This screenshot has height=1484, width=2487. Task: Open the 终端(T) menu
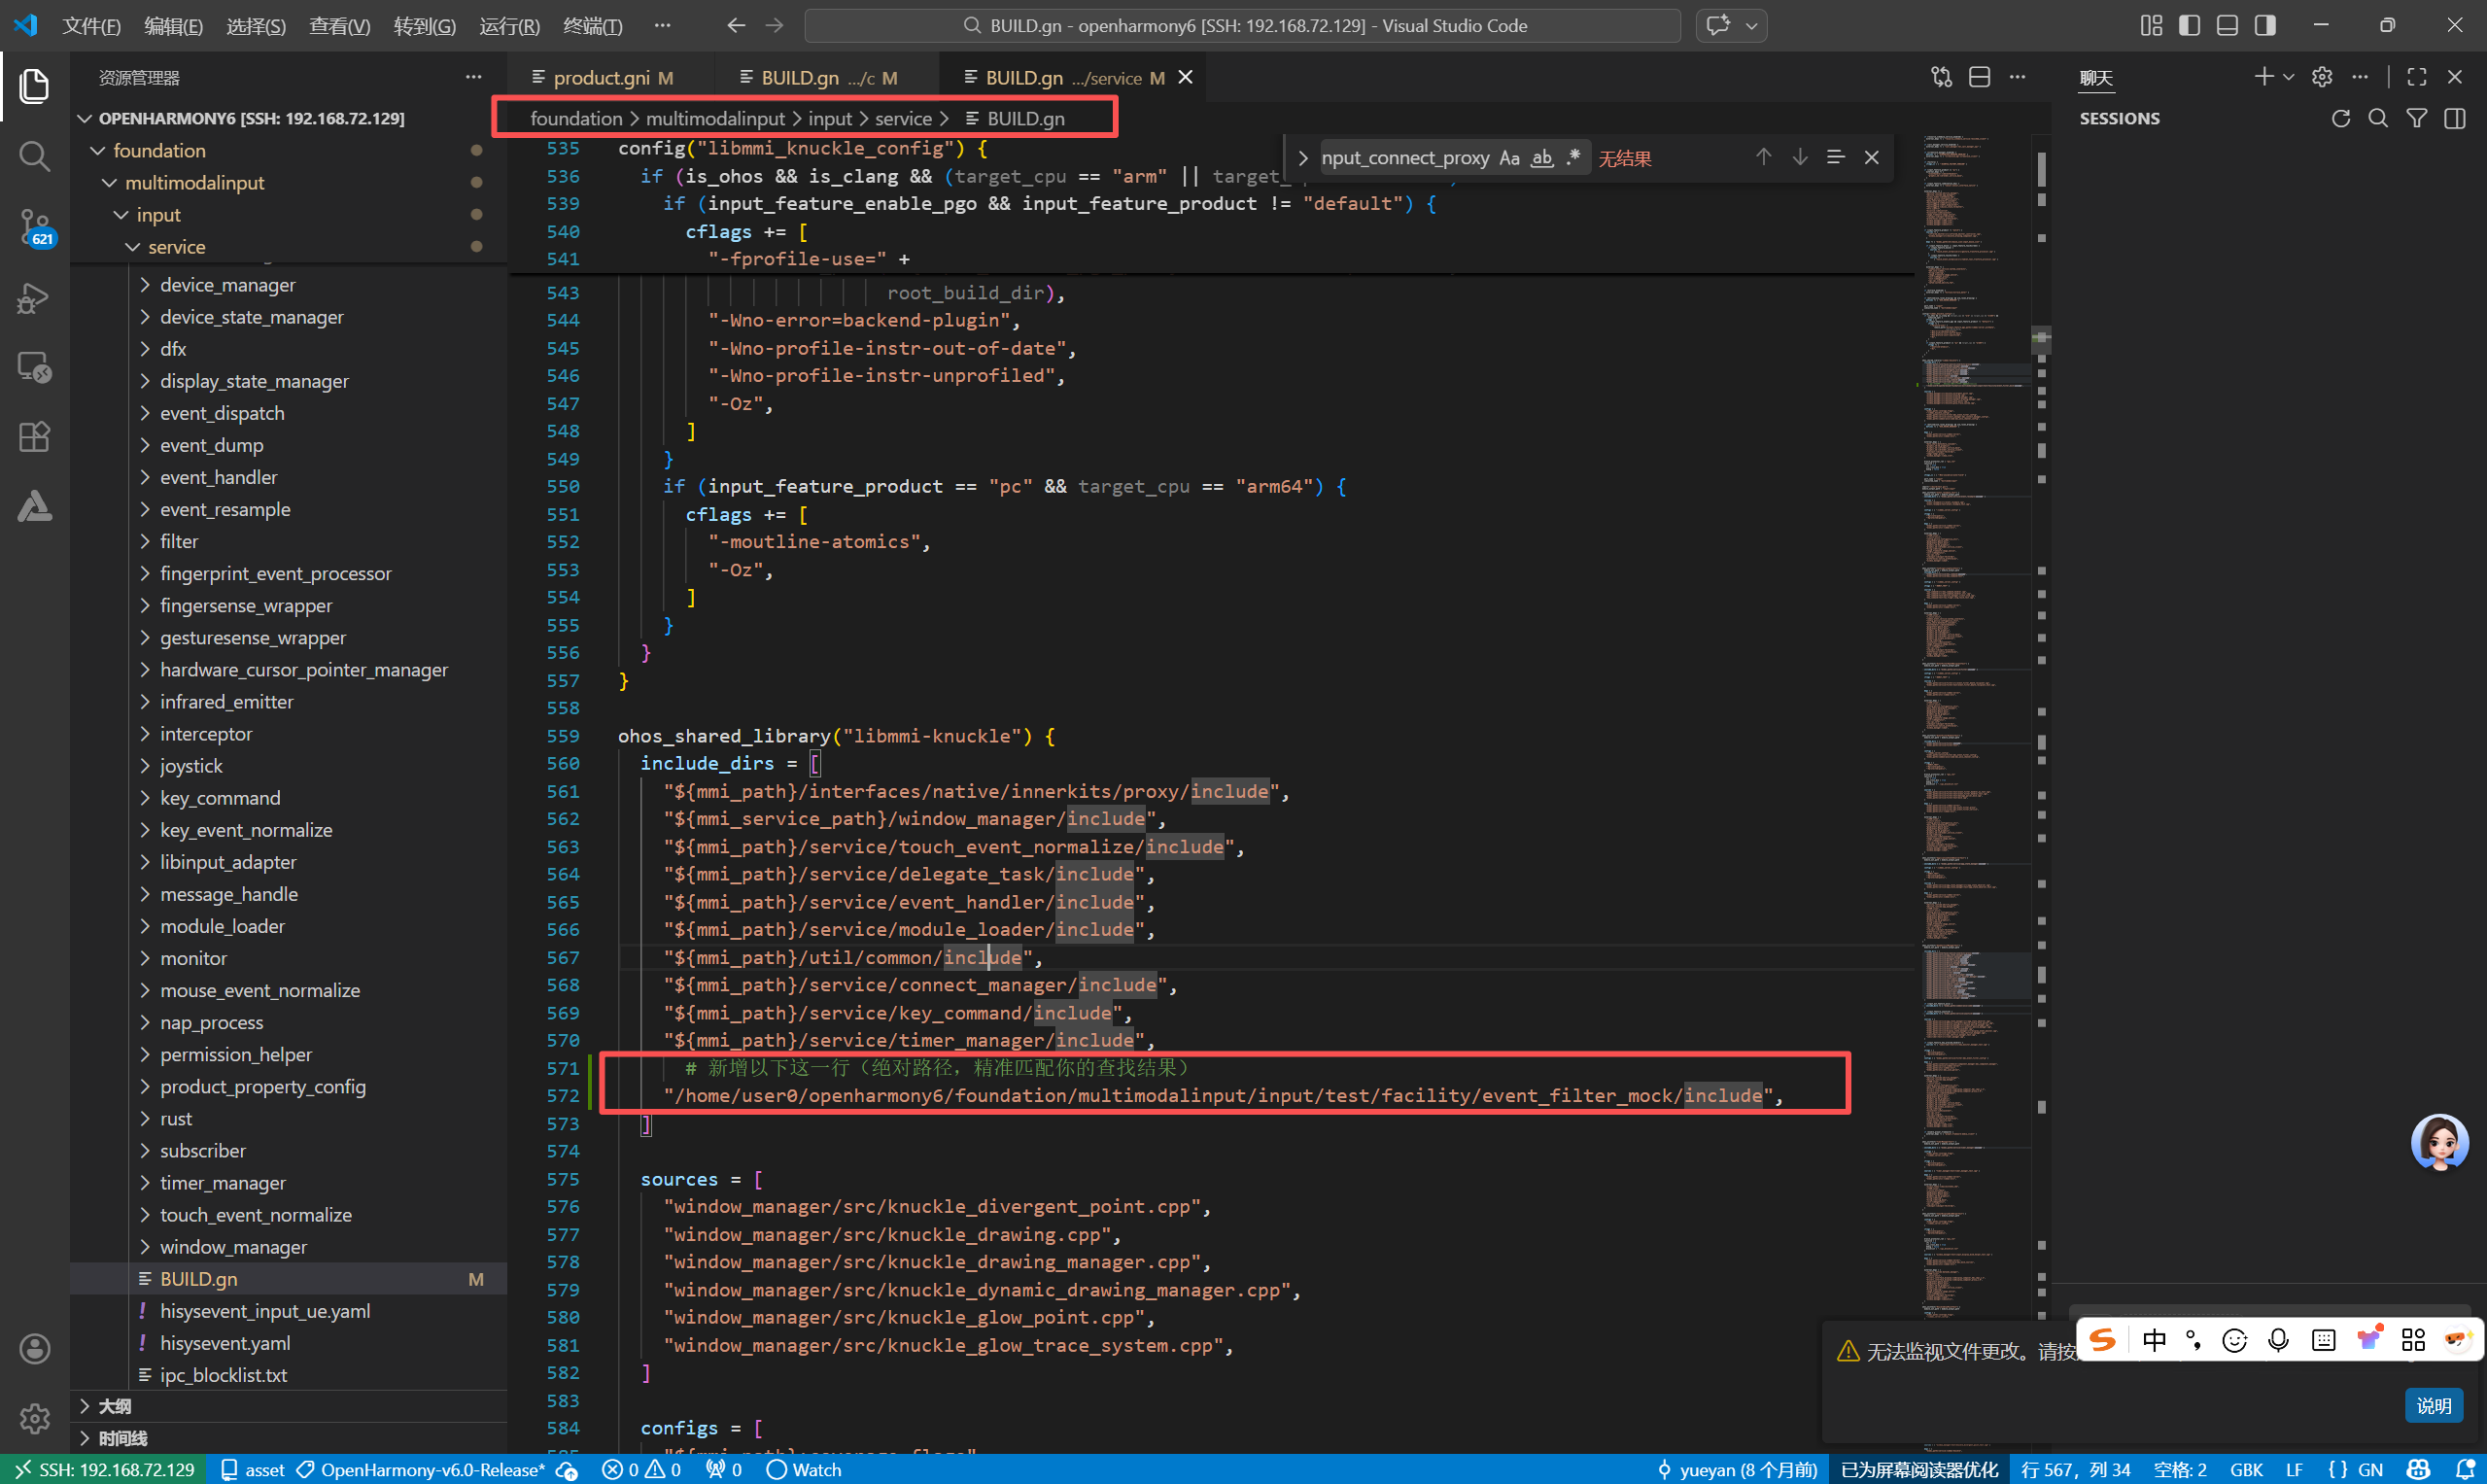592,25
